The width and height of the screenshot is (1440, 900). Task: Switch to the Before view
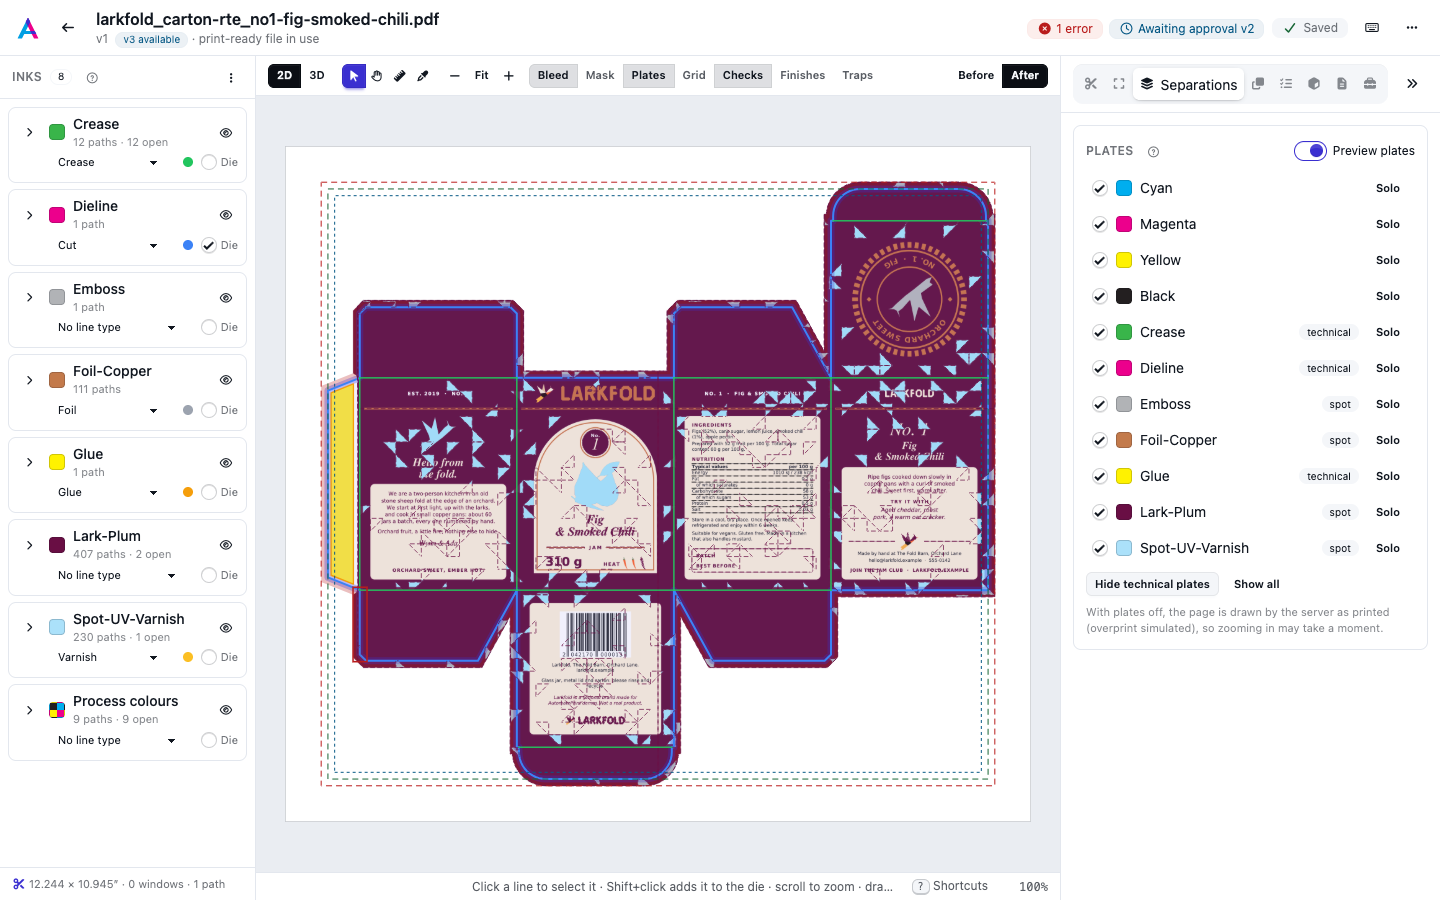[976, 76]
